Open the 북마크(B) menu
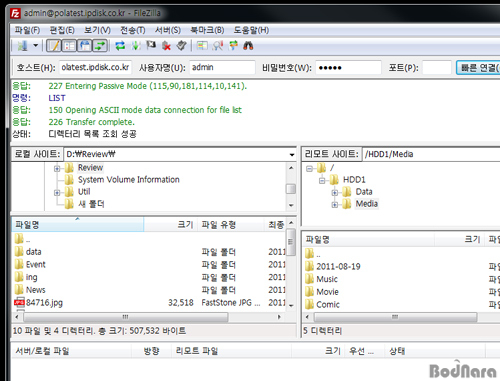The image size is (500, 381). tap(207, 30)
